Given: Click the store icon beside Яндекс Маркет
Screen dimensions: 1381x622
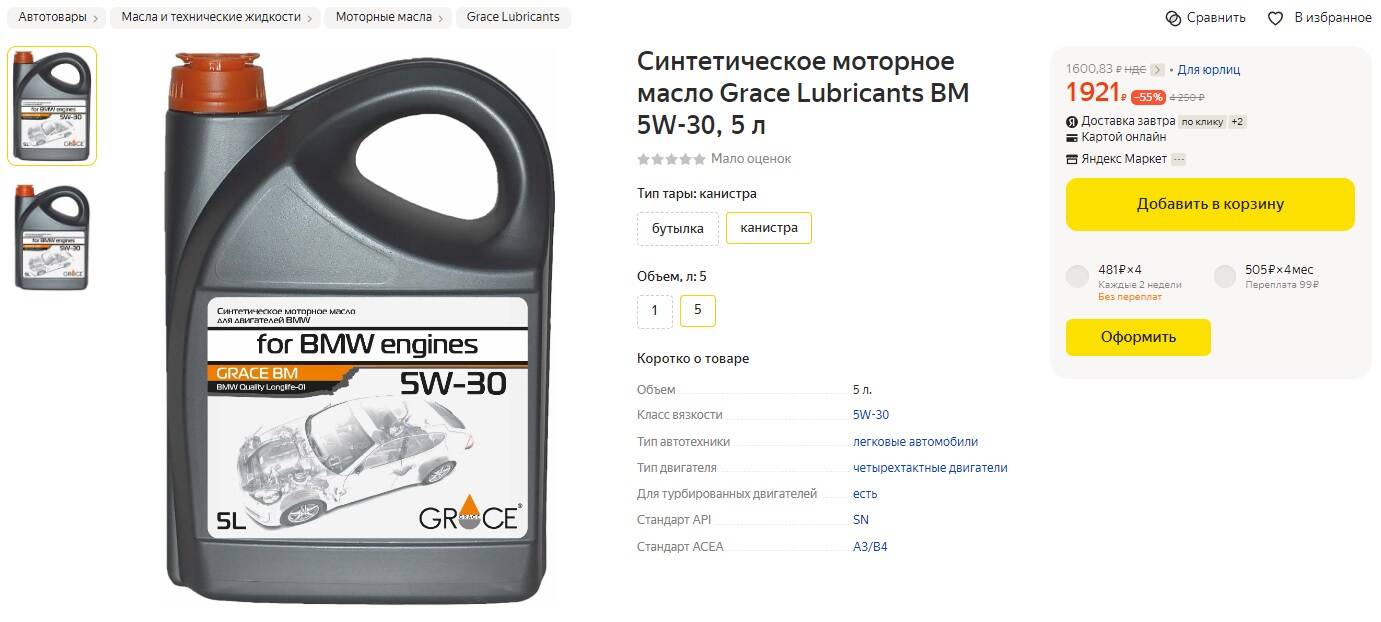Looking at the screenshot, I should click(x=1072, y=159).
